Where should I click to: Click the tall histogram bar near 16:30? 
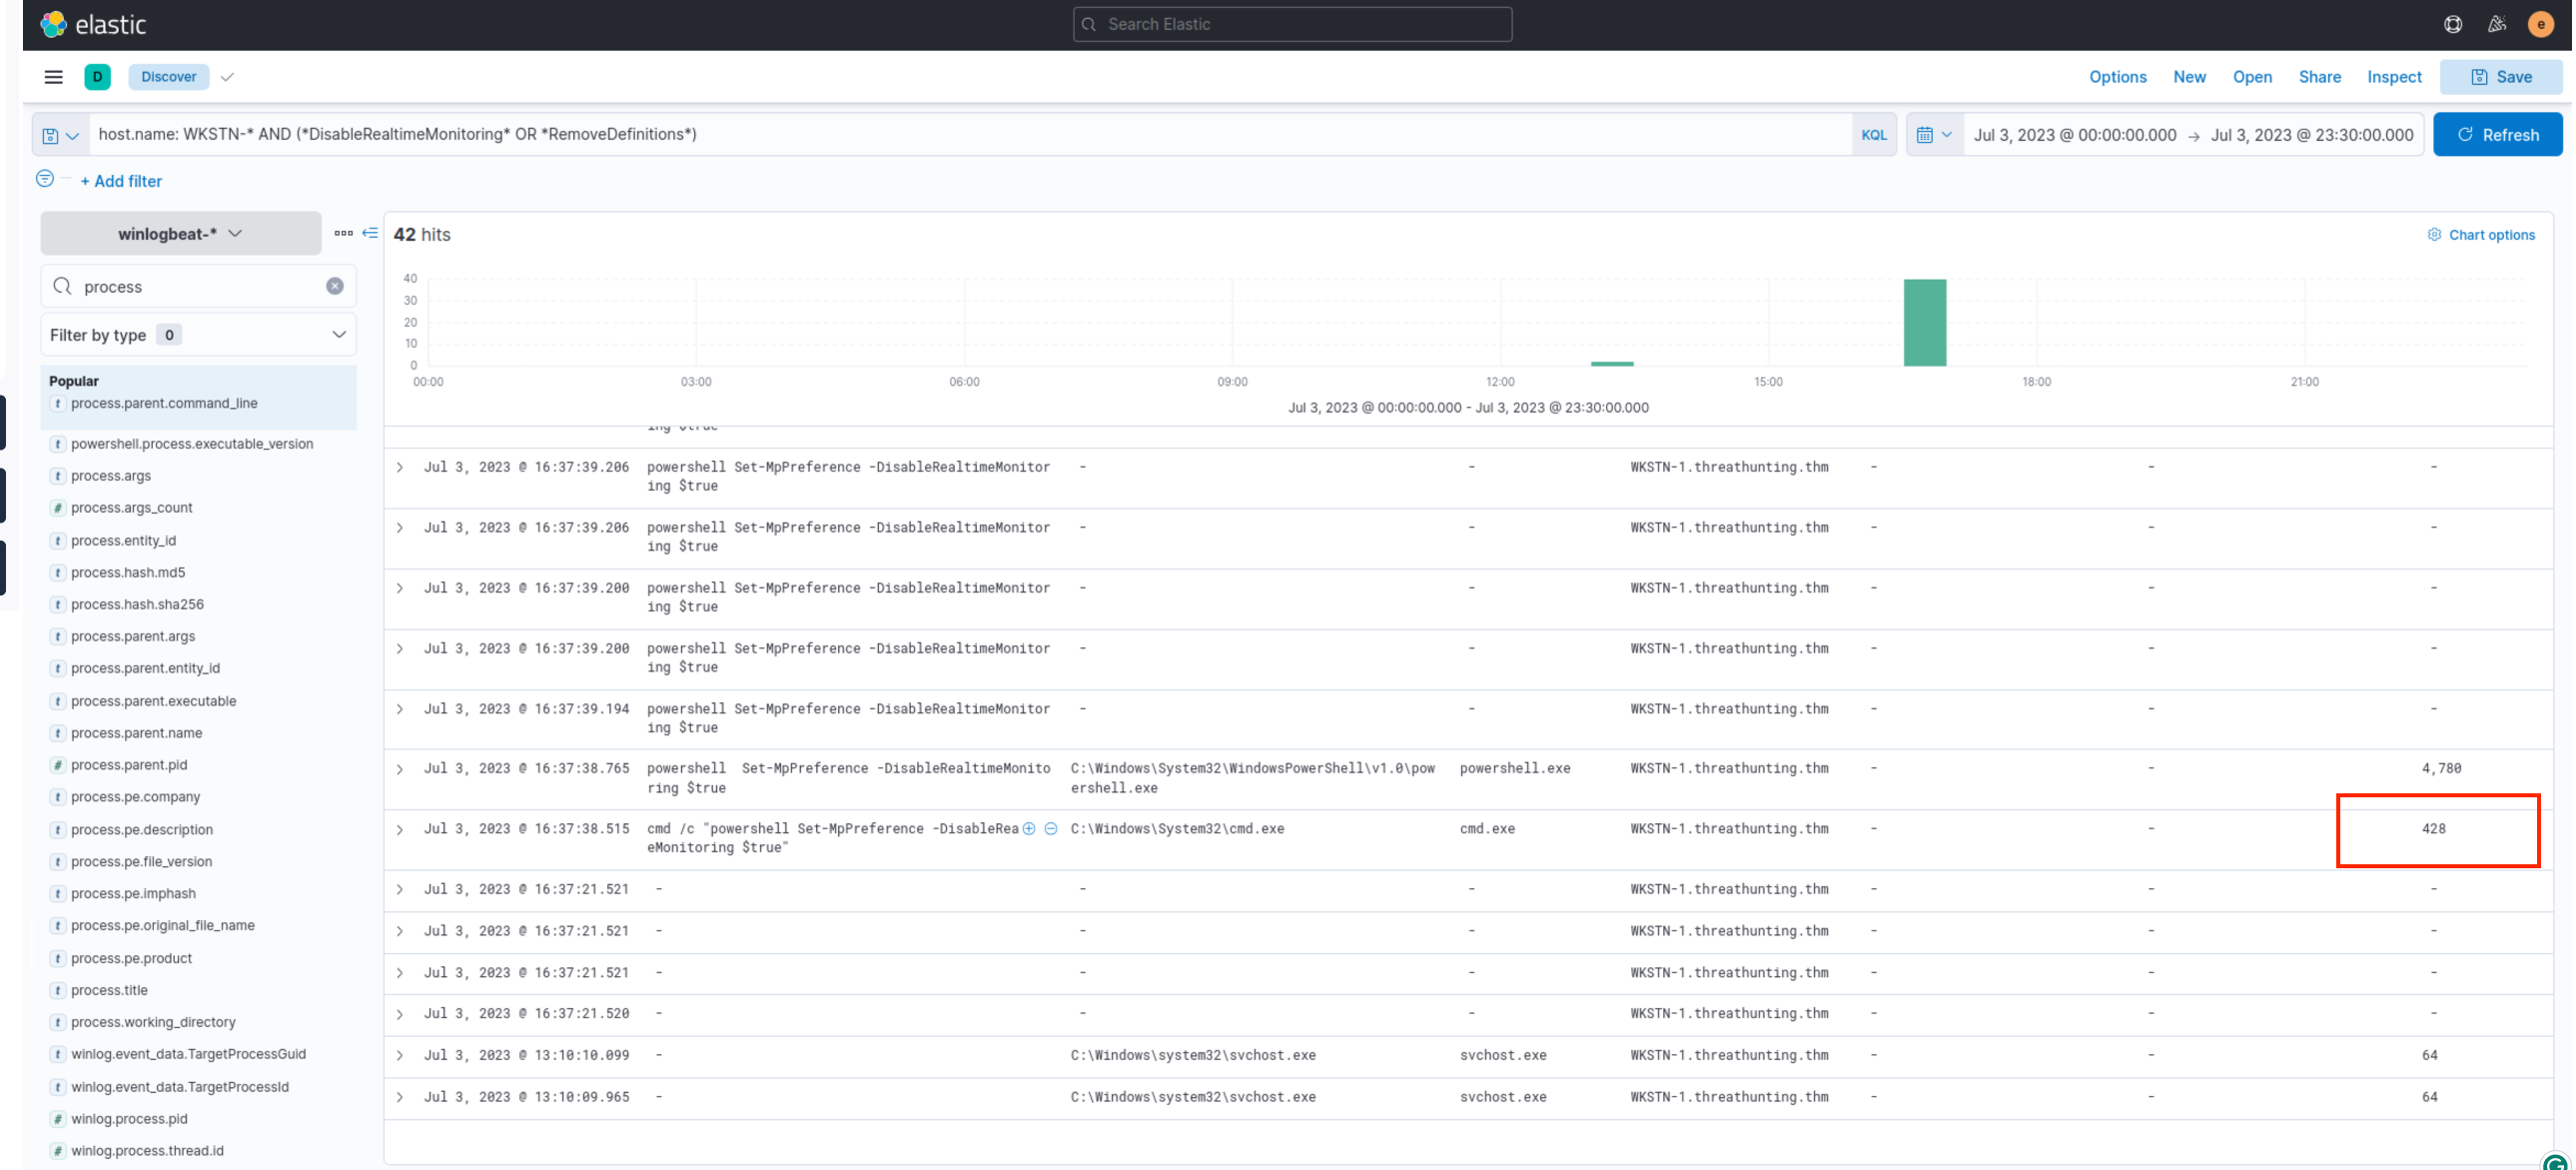click(1924, 322)
